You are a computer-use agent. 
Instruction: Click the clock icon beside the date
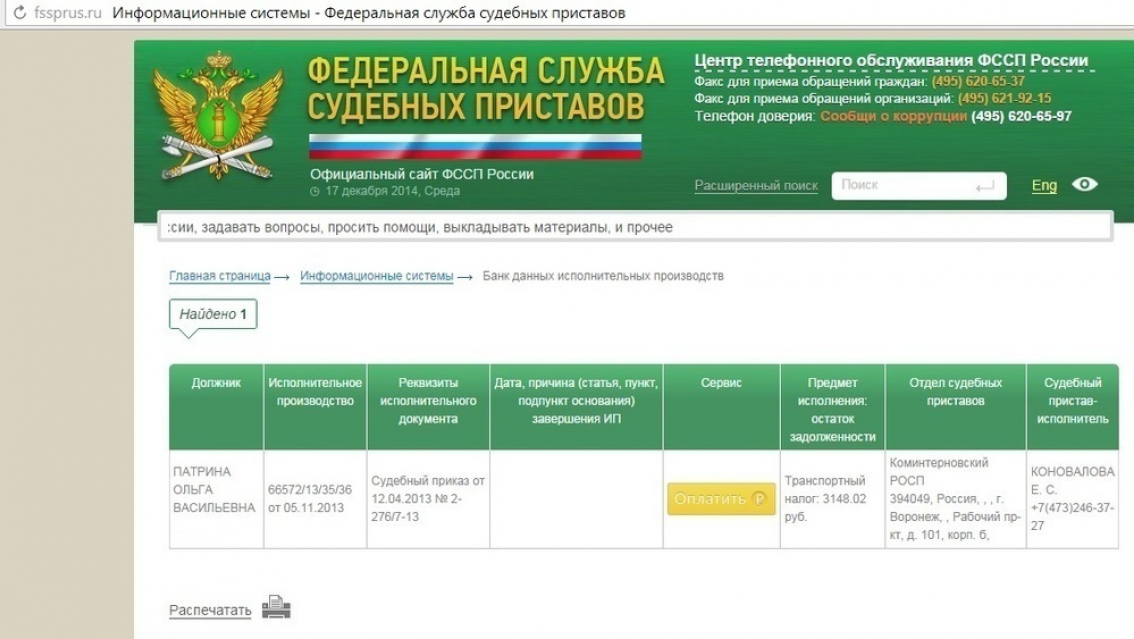[x=315, y=192]
